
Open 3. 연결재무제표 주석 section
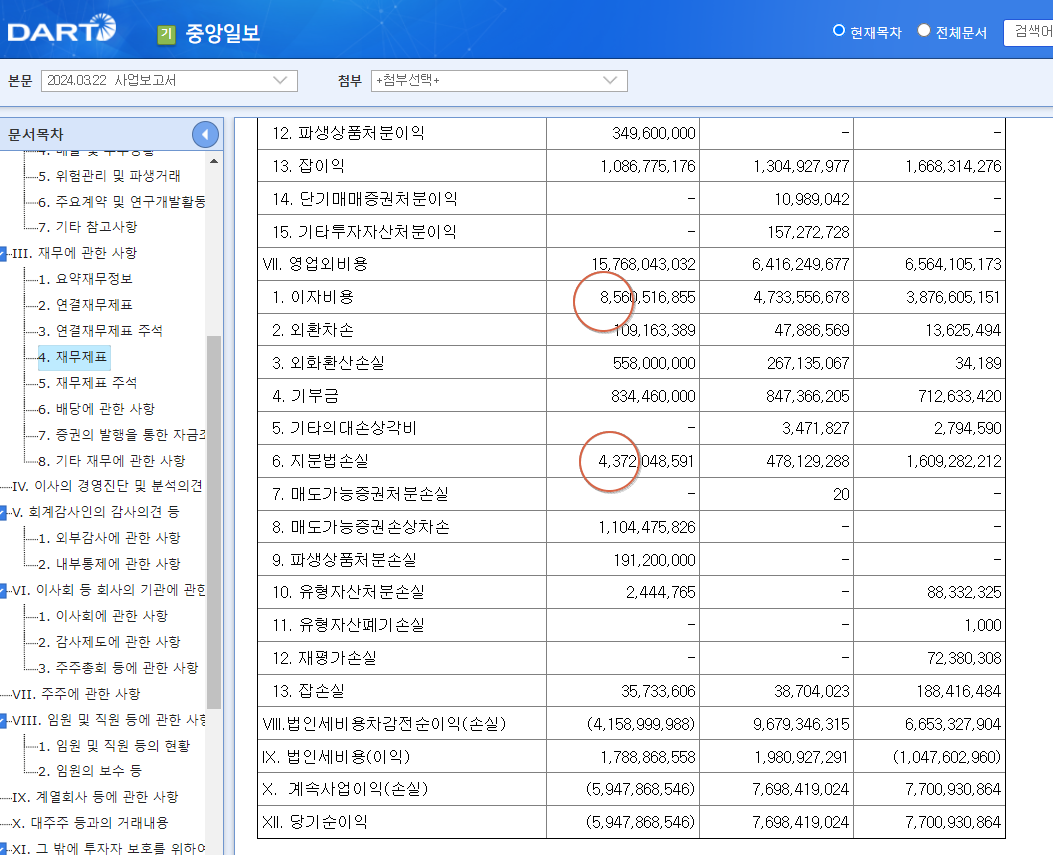tap(100, 330)
